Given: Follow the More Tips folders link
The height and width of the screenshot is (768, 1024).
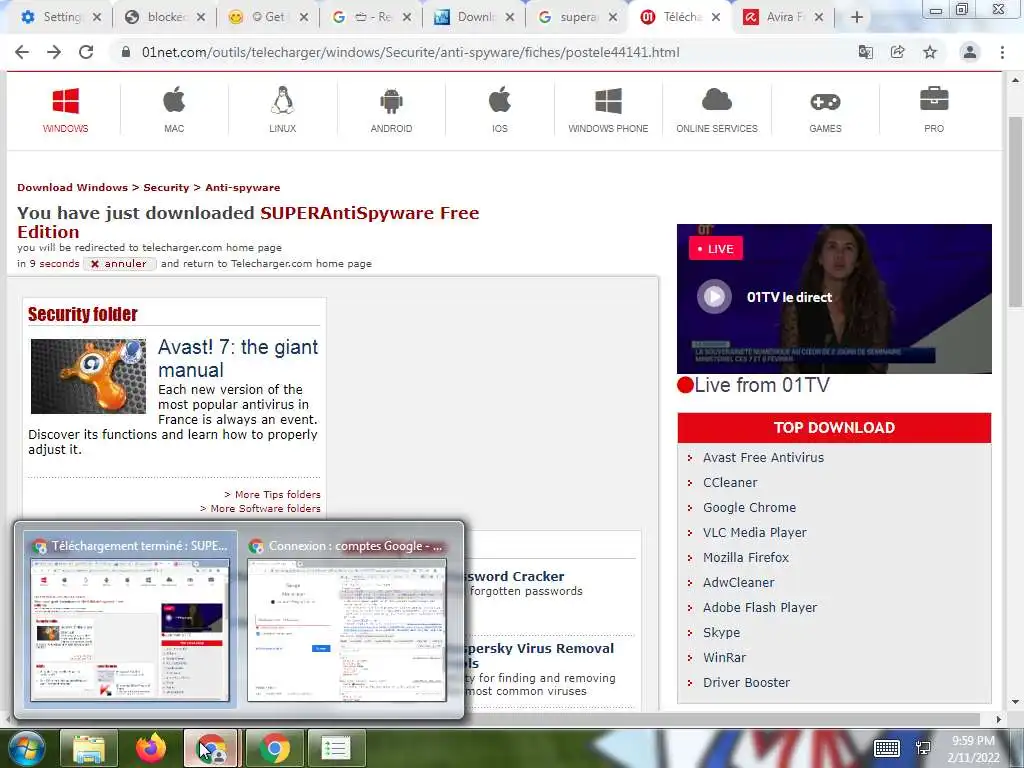Looking at the screenshot, I should click(x=278, y=494).
